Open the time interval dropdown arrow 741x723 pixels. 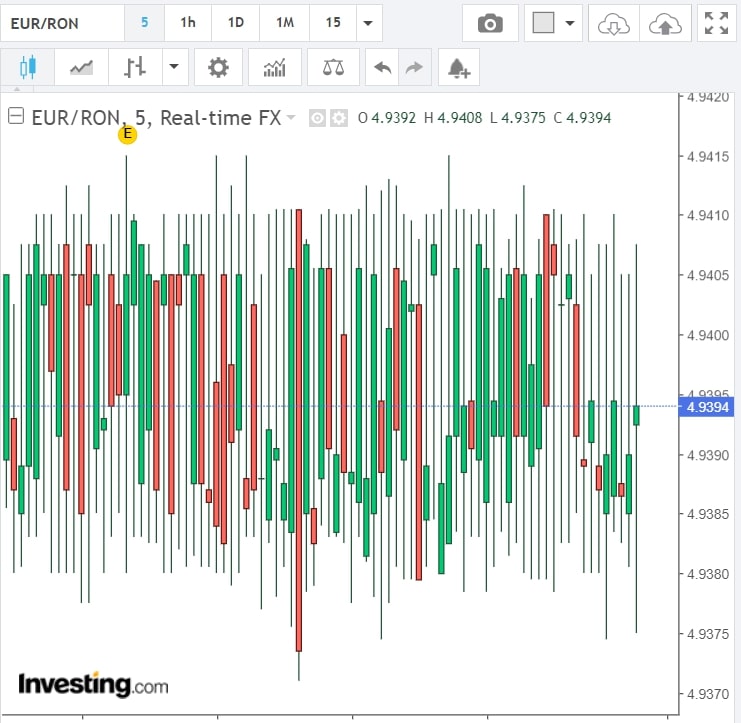(369, 23)
